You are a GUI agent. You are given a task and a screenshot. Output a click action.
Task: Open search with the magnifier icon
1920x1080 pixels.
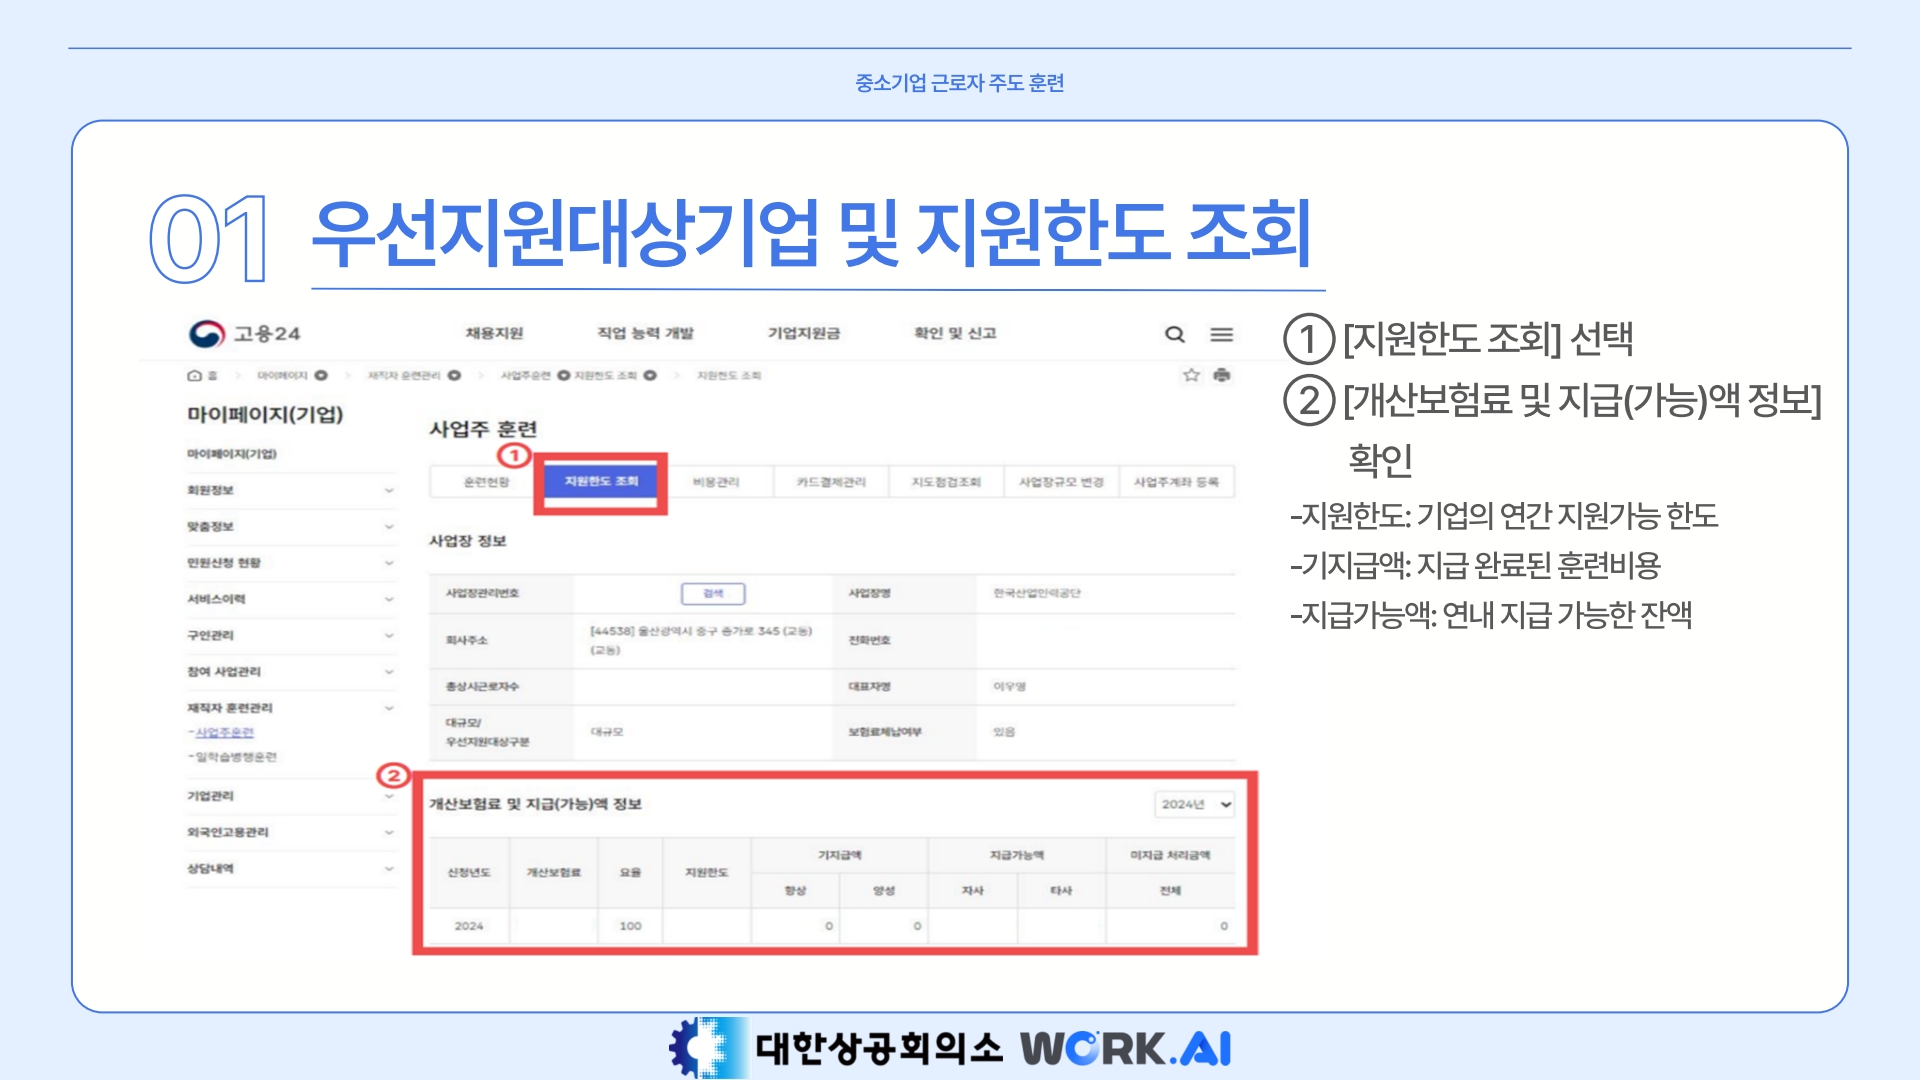(x=1175, y=334)
